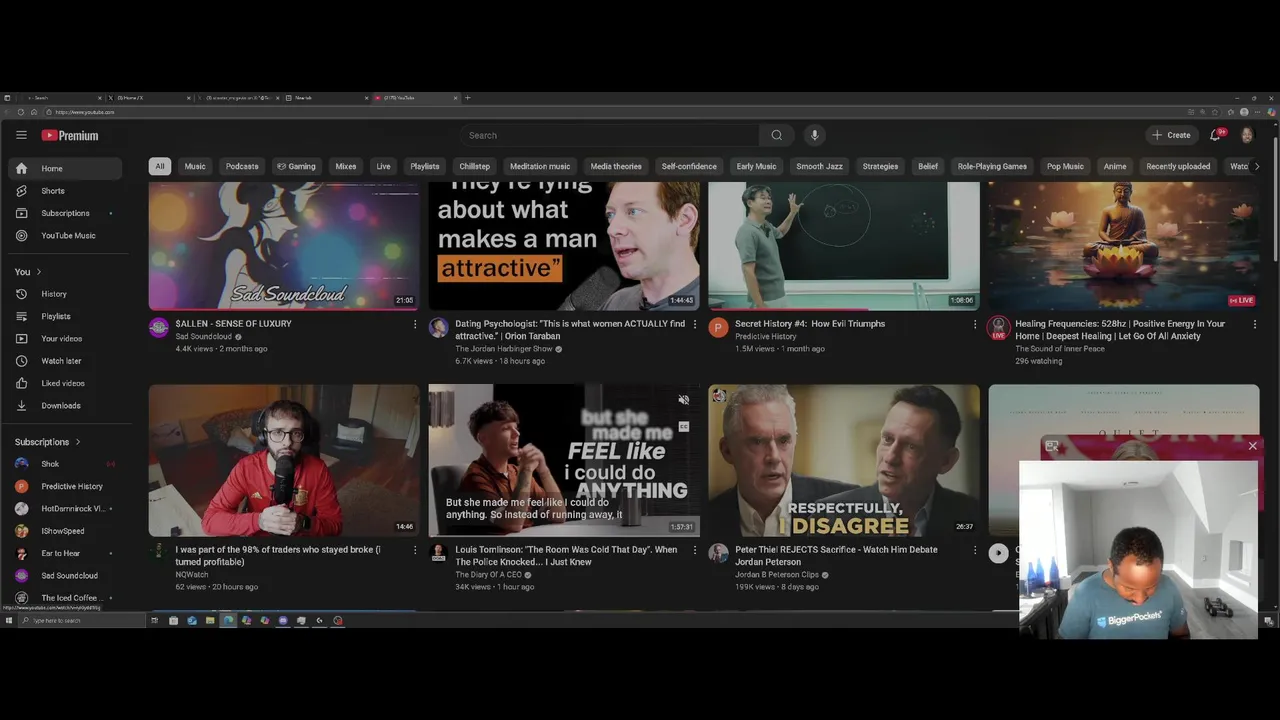Open Predictive History subscription in sidebar
The width and height of the screenshot is (1280, 720).
tap(65, 486)
